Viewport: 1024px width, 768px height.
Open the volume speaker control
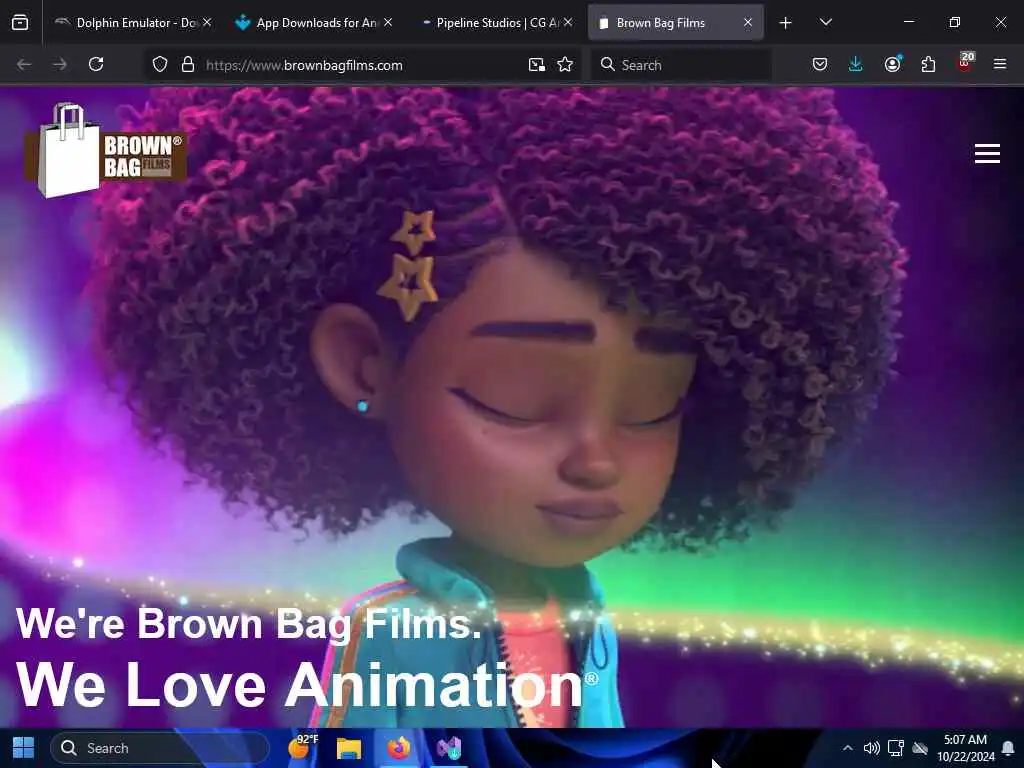tap(871, 748)
